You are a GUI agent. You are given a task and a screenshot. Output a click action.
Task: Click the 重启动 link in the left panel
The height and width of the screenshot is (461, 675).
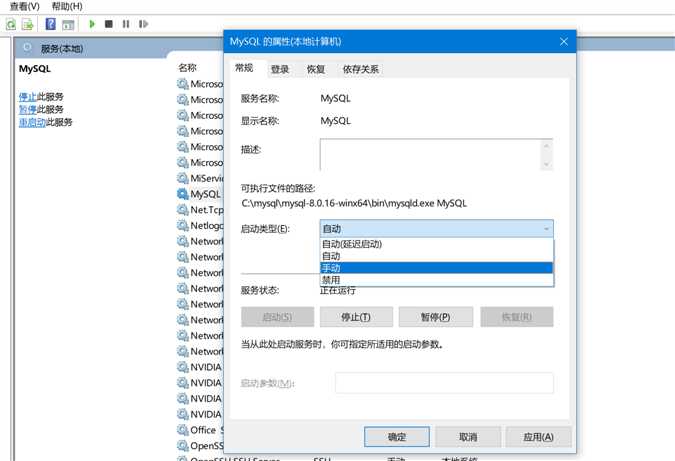[x=32, y=122]
